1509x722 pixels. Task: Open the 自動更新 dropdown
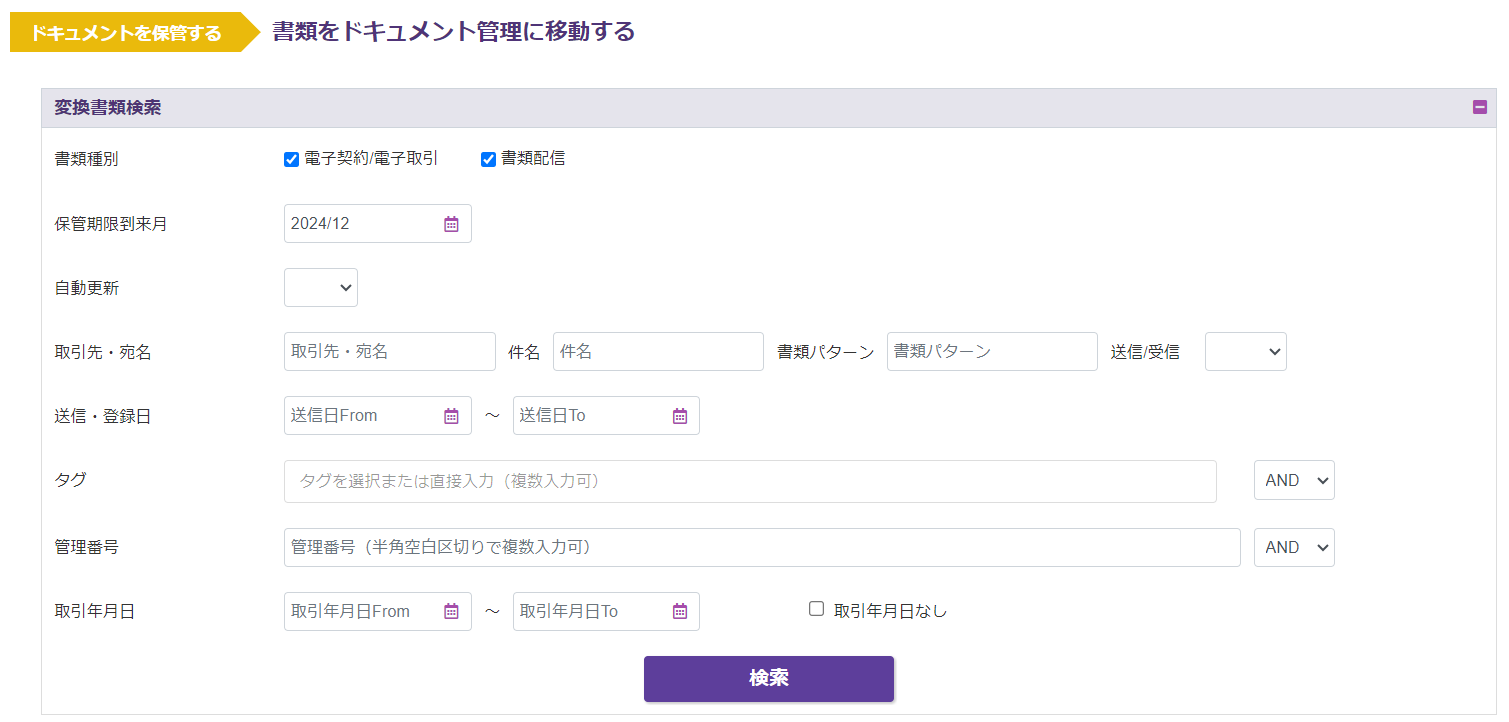tap(321, 287)
